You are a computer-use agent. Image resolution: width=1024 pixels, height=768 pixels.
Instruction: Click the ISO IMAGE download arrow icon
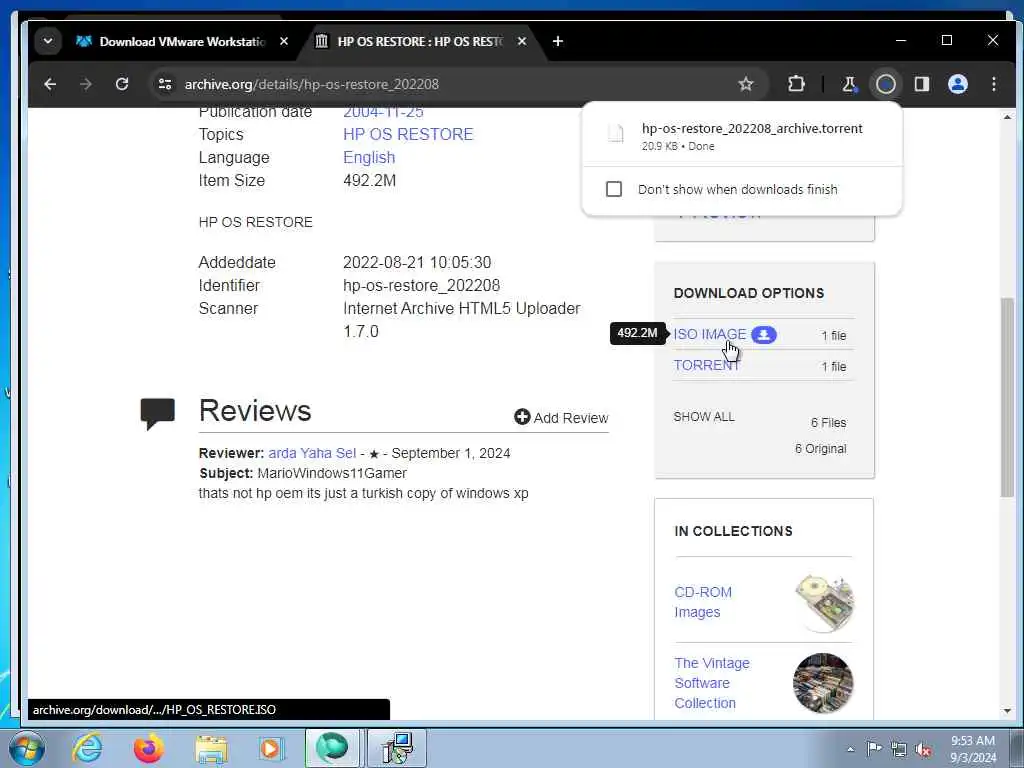tap(763, 334)
